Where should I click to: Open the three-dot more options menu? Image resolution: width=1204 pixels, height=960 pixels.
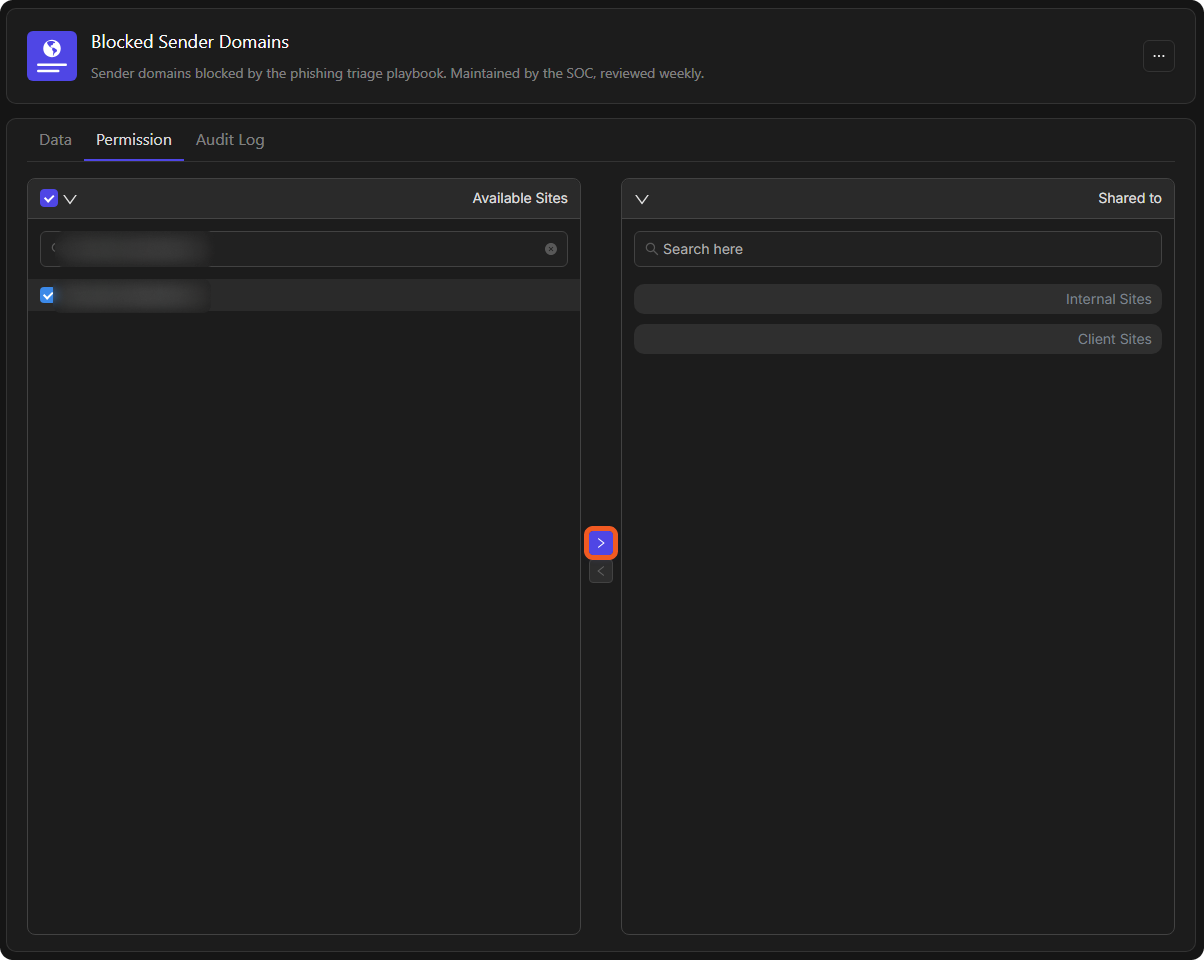tap(1159, 56)
